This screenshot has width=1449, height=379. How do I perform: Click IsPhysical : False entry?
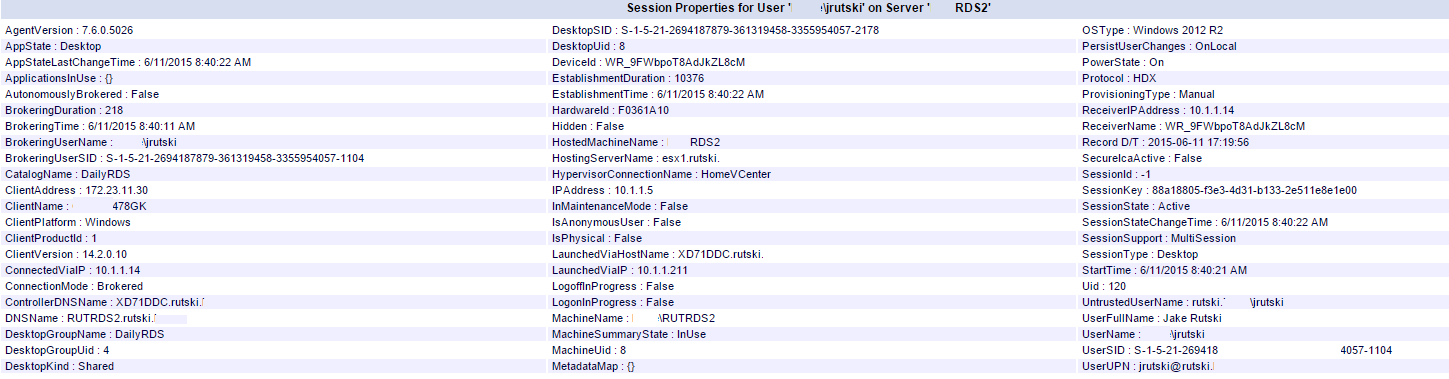coord(597,238)
